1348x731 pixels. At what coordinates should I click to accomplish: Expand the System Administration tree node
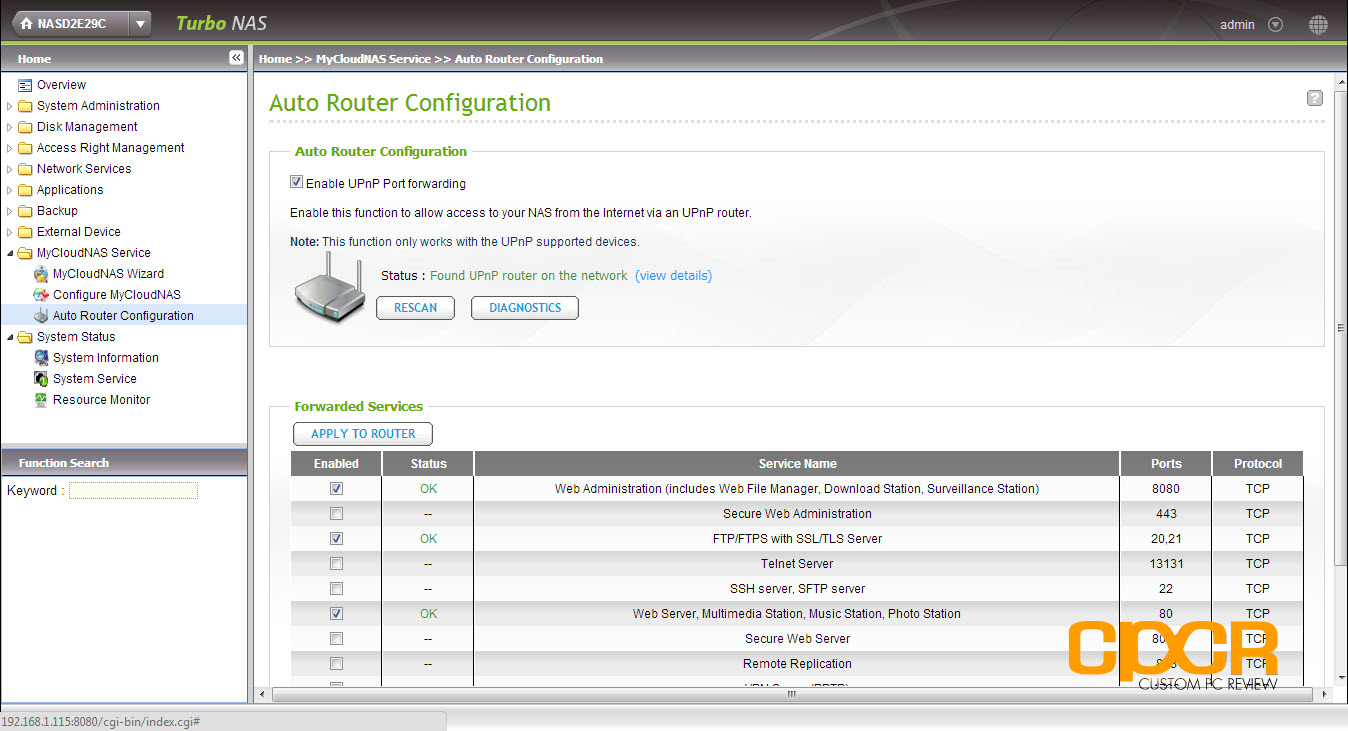[10, 106]
